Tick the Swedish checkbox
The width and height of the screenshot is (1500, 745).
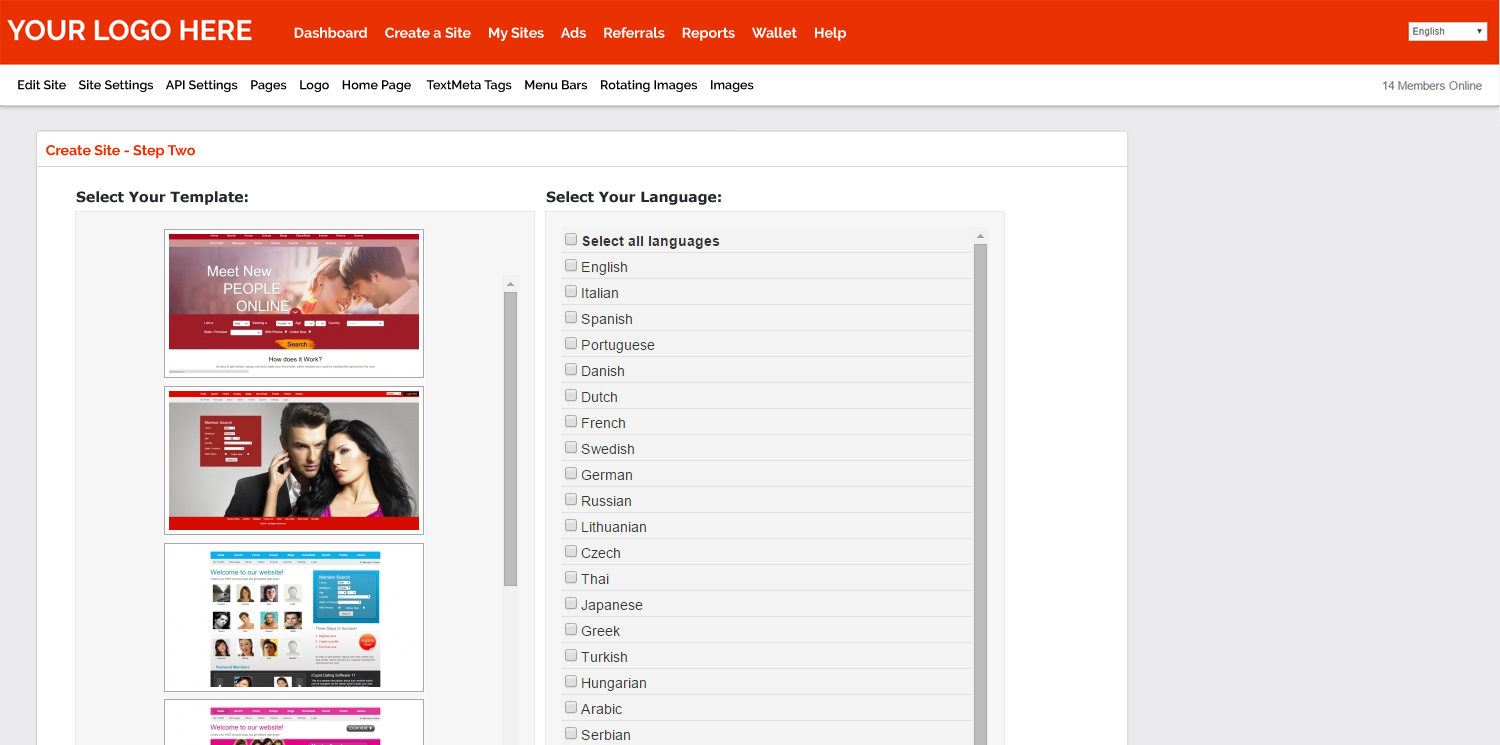point(571,448)
